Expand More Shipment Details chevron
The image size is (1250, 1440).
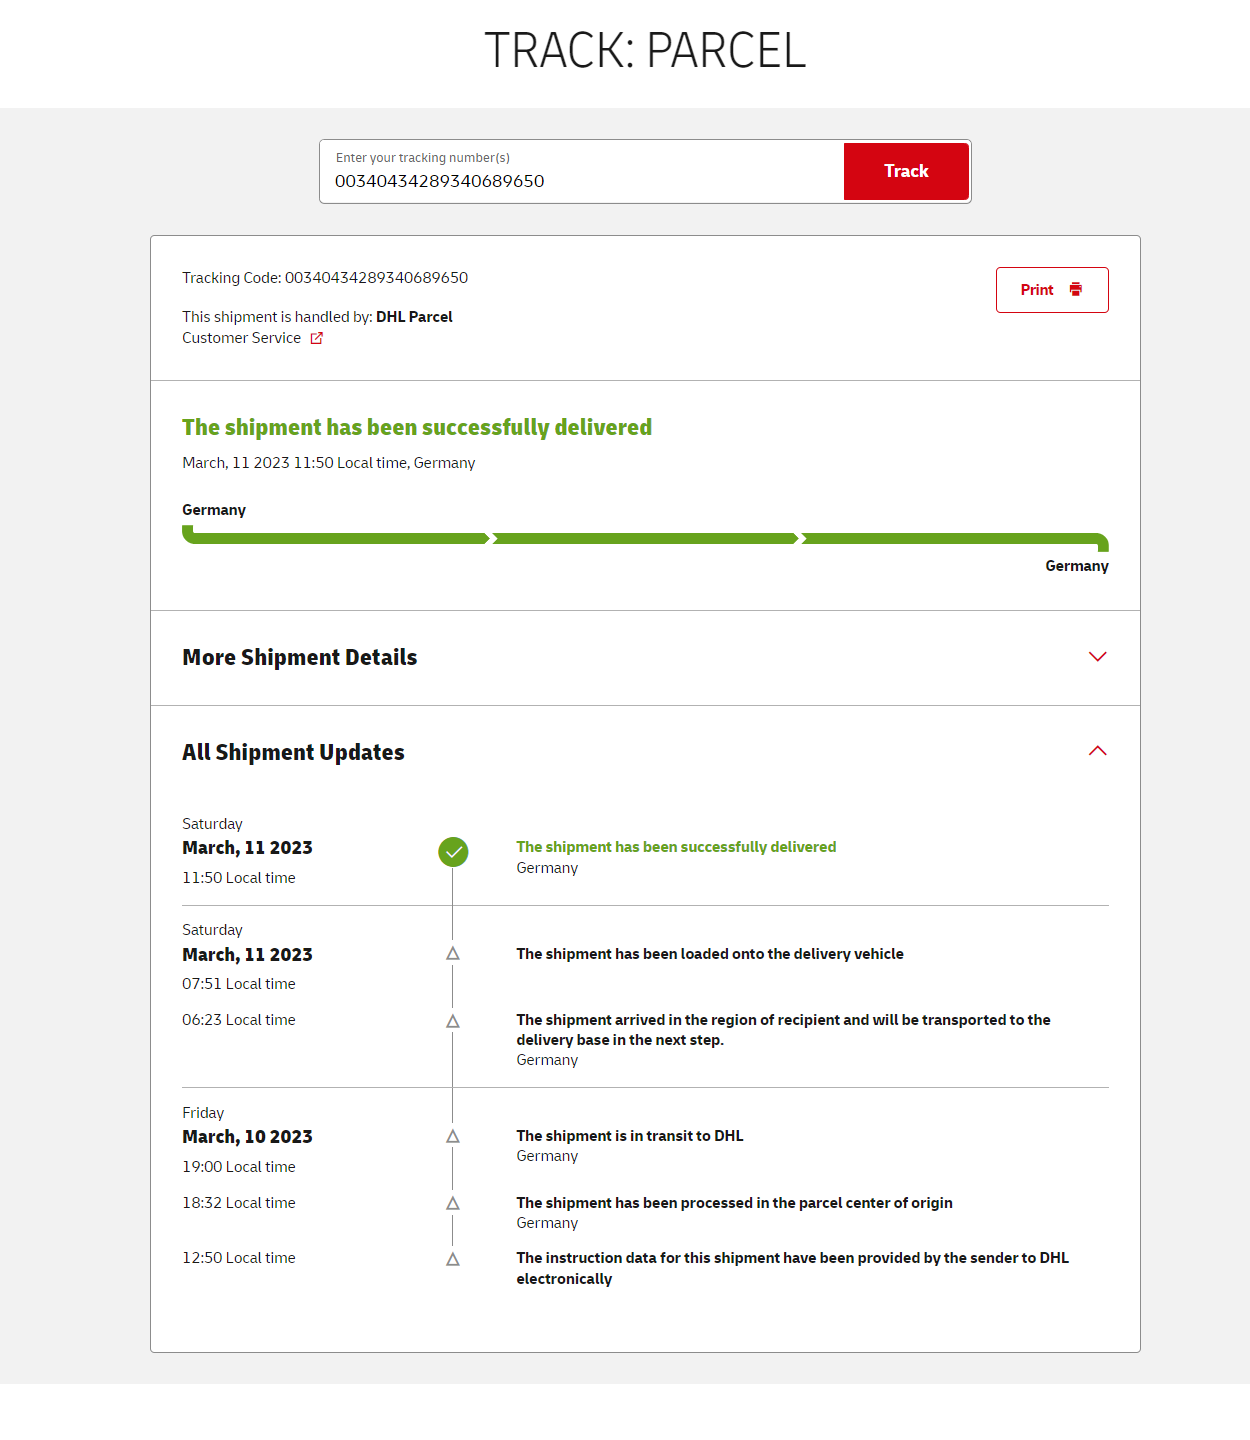pyautogui.click(x=1097, y=657)
